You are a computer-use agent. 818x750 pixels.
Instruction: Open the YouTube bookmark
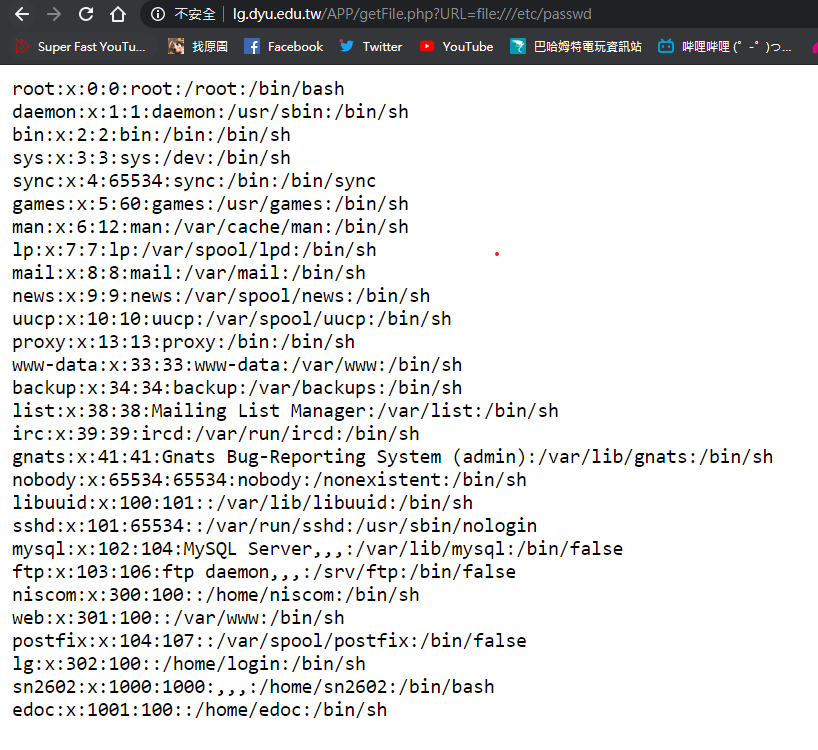(x=456, y=46)
